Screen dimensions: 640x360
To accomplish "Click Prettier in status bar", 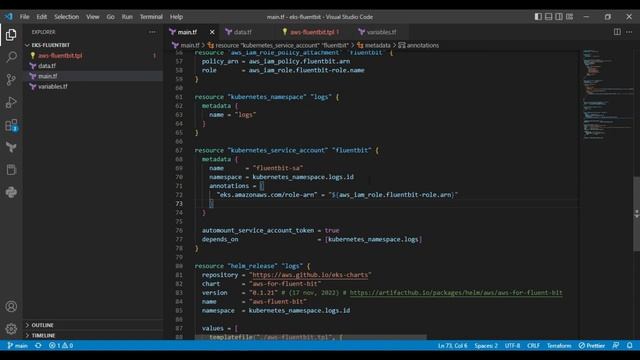I will 591,346.
